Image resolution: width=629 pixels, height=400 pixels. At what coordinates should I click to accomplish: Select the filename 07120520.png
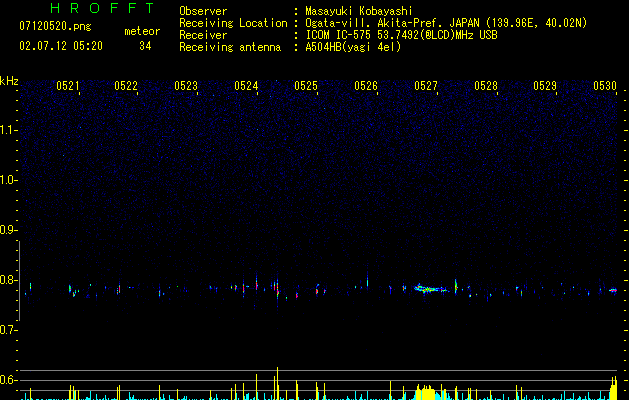click(x=55, y=27)
